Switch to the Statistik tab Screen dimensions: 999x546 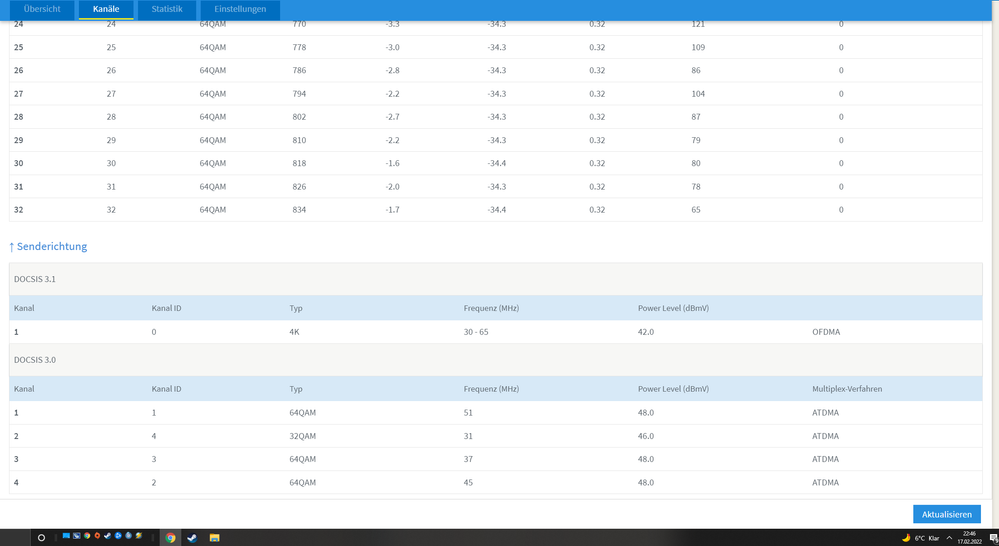167,9
